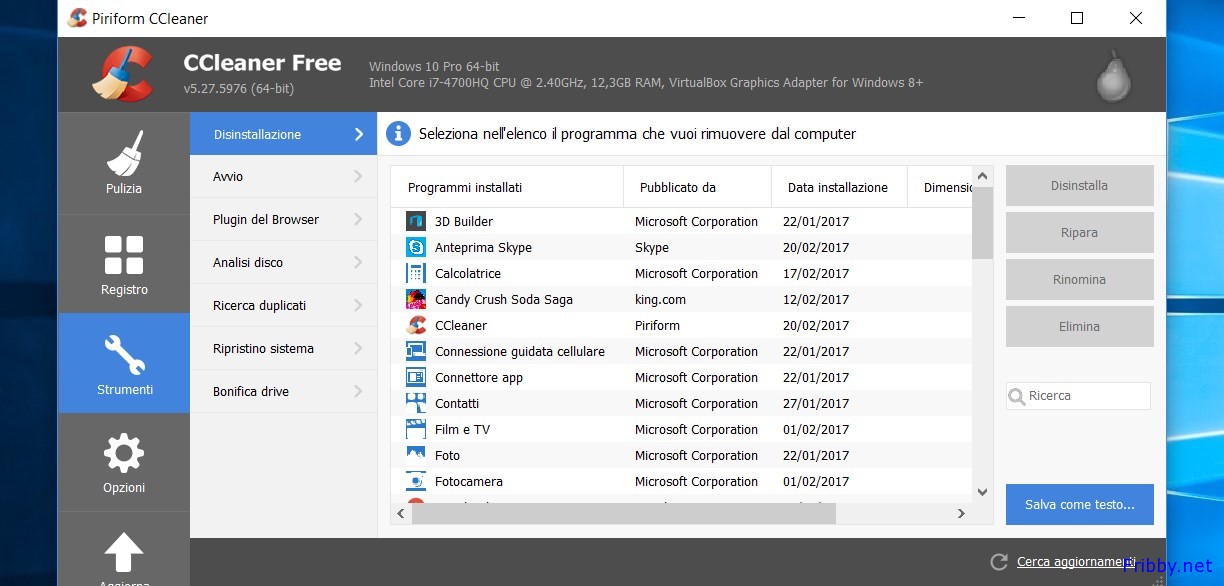
Task: Open the Bonifica drive tab
Action: pyautogui.click(x=283, y=392)
